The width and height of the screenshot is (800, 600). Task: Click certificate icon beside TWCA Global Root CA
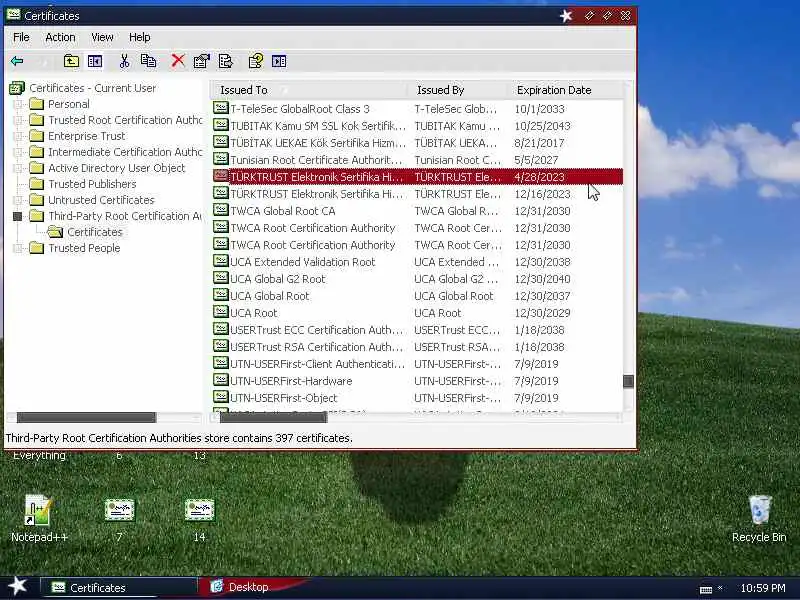point(221,210)
